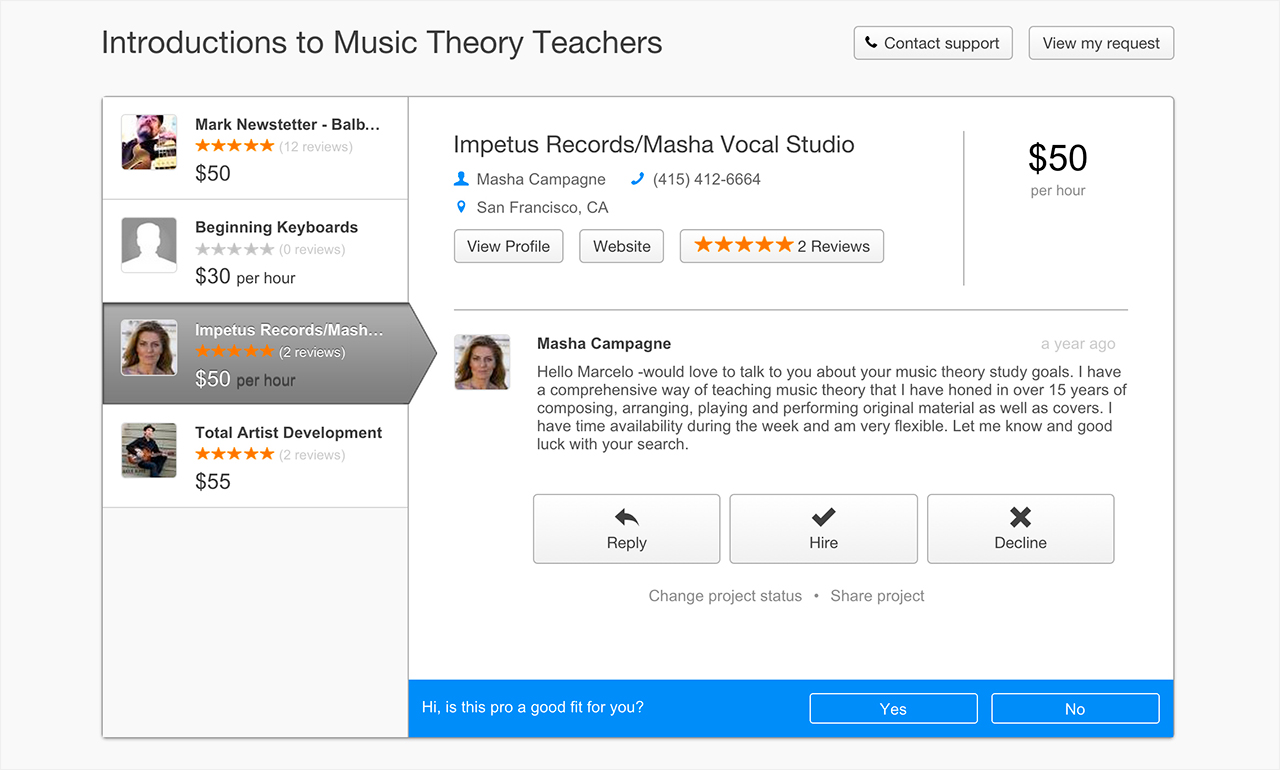Screen dimensions: 1280x770
Task: Open the Total Artist Development listing
Action: click(x=255, y=456)
